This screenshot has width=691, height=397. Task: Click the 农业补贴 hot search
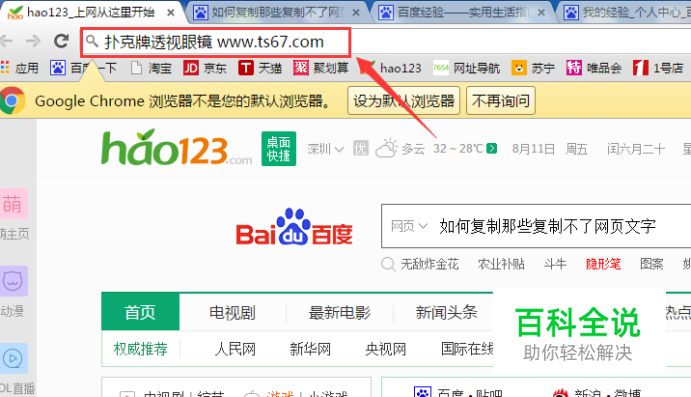(x=501, y=264)
